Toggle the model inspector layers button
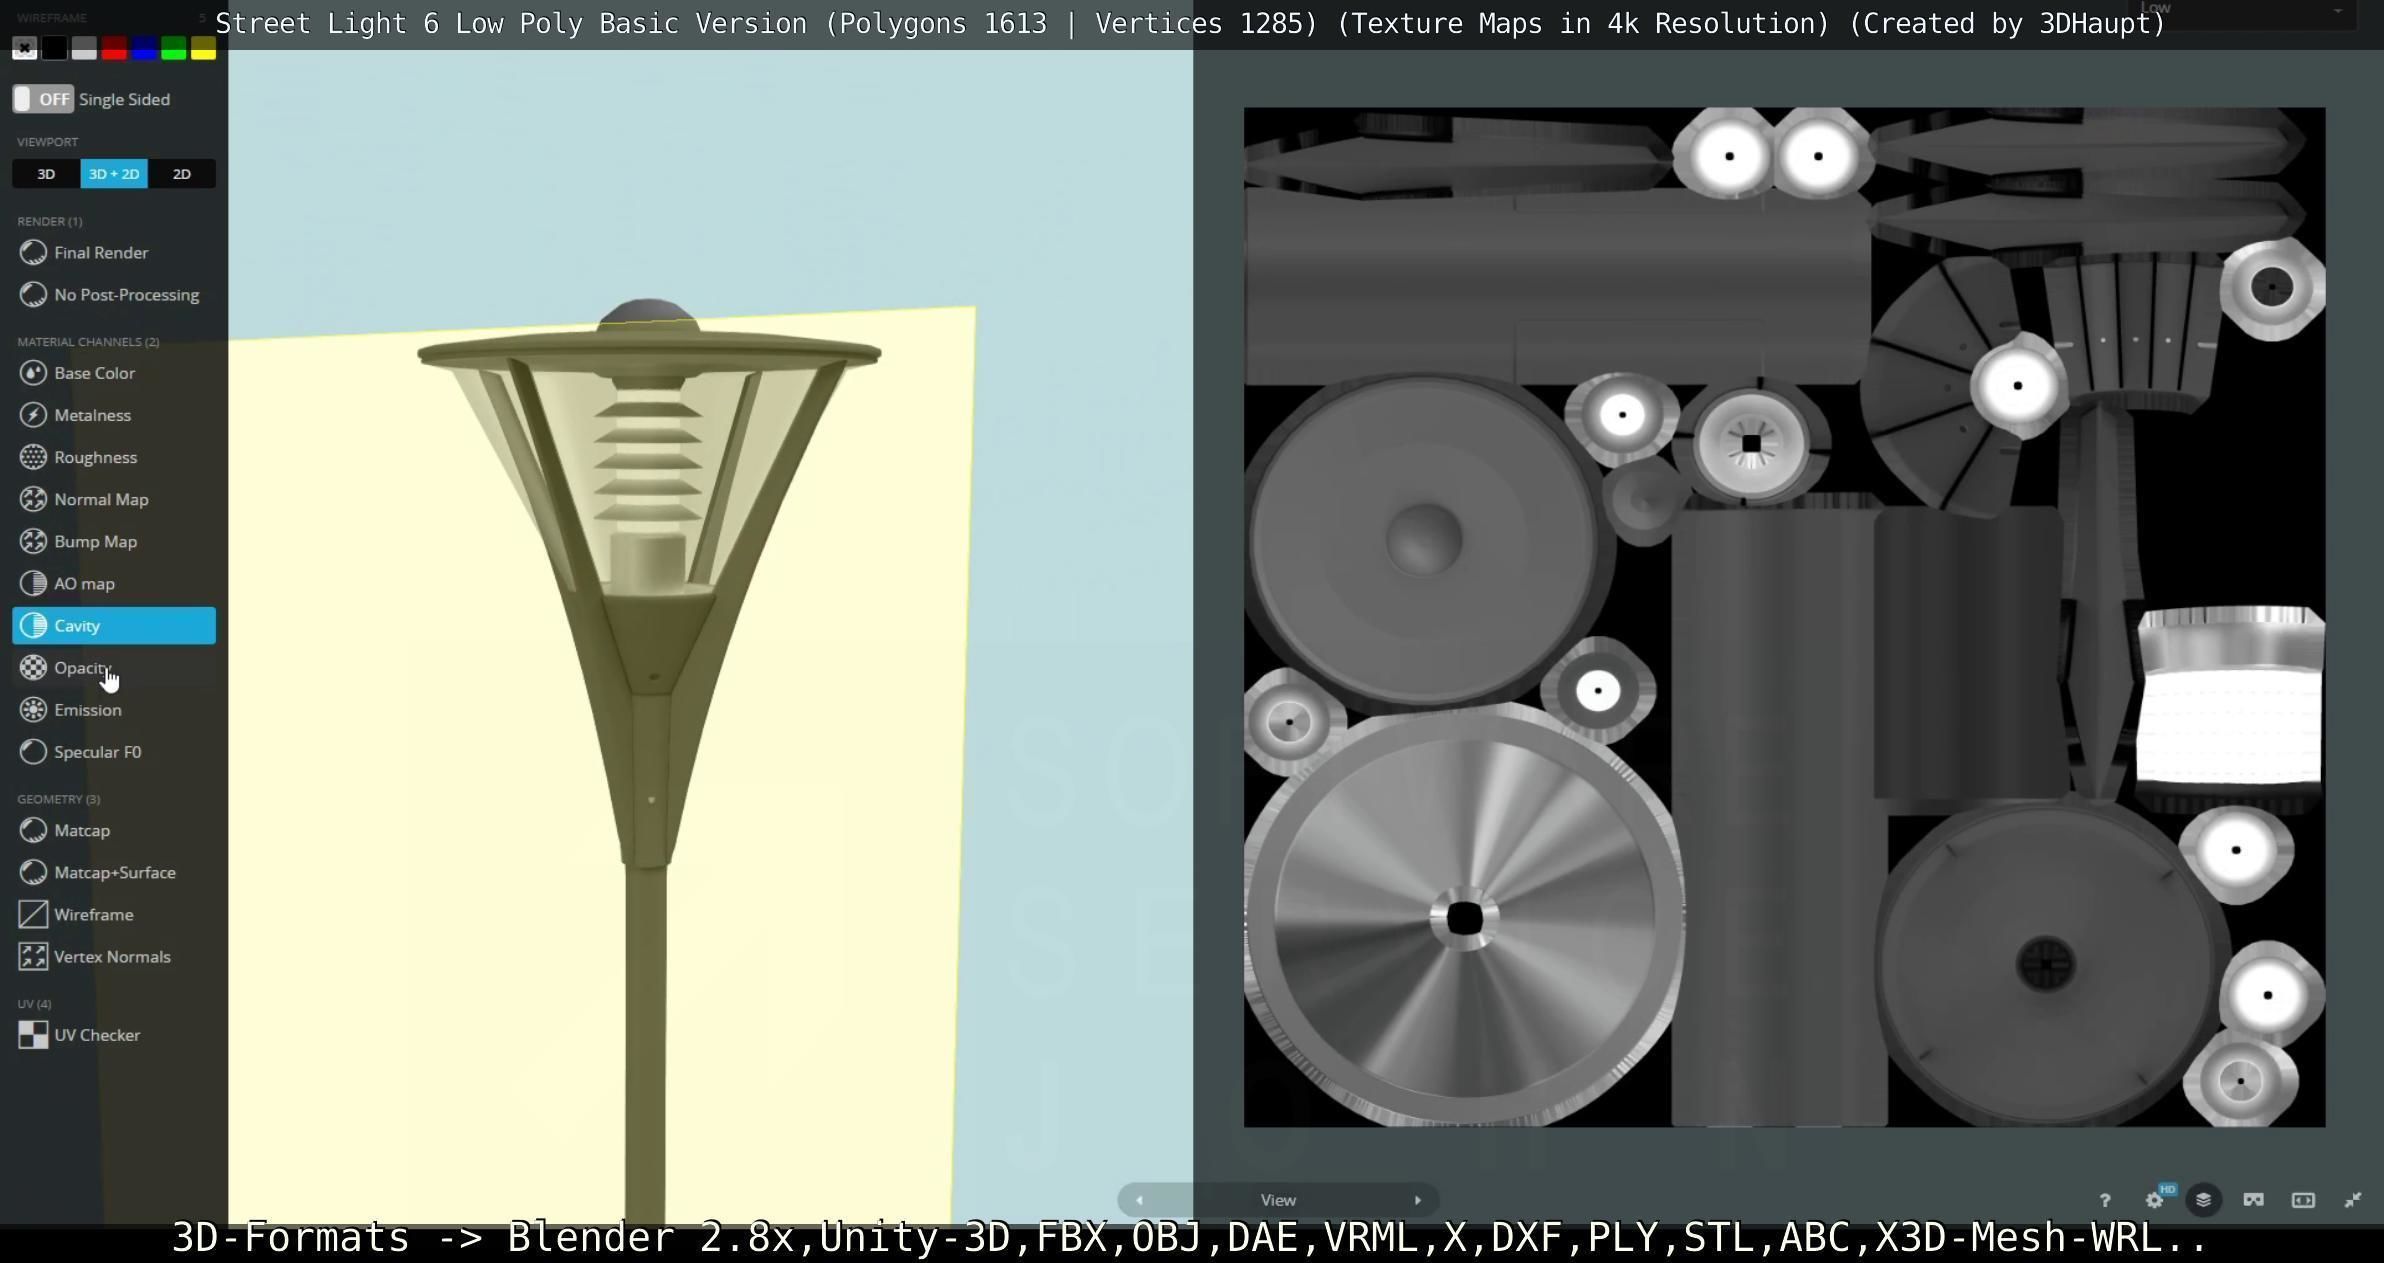Viewport: 2384px width, 1263px height. tap(2203, 1200)
